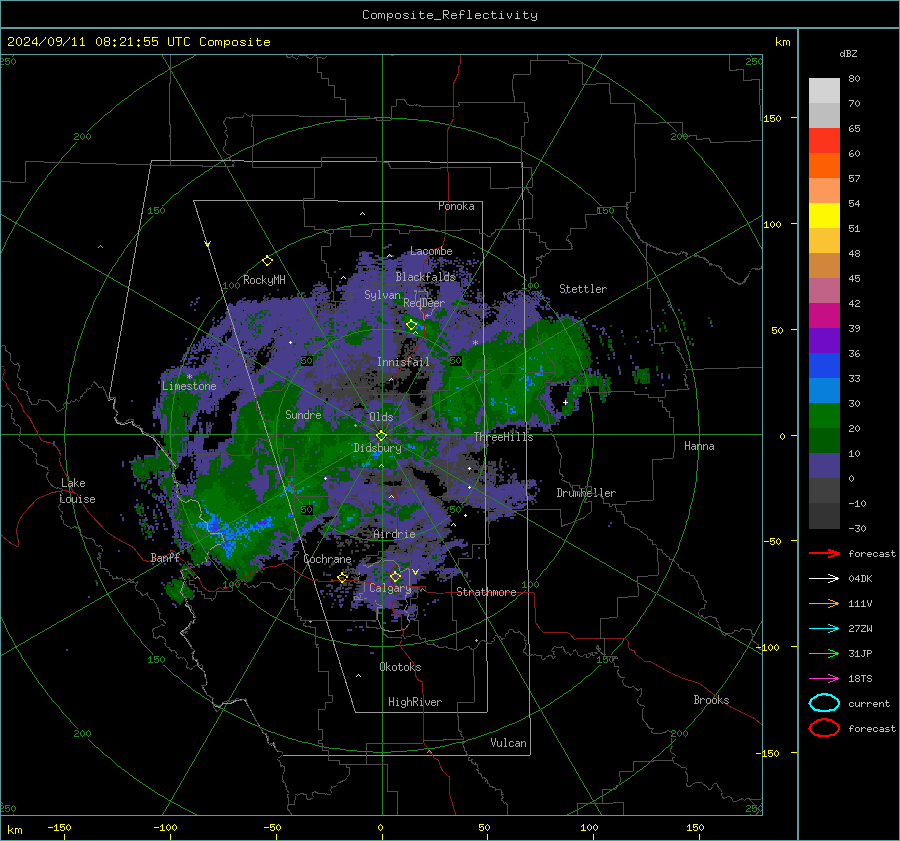Click the 'Airdrie' map label
Screen dimensions: 900x841
click(x=394, y=534)
